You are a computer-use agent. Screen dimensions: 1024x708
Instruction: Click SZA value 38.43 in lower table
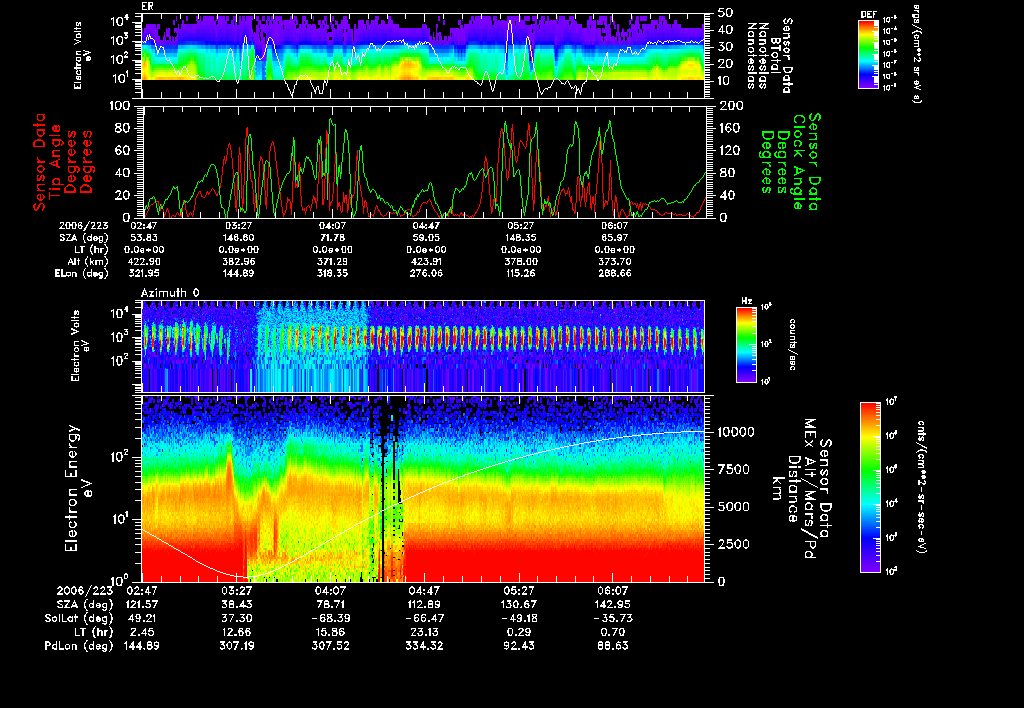[236, 604]
